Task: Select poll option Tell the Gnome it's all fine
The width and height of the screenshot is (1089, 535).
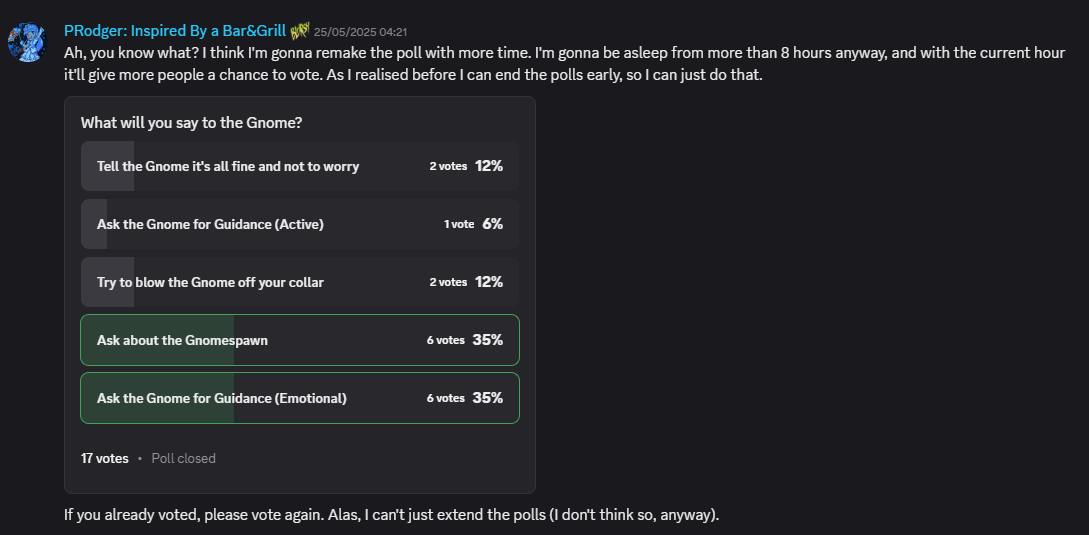Action: [300, 166]
